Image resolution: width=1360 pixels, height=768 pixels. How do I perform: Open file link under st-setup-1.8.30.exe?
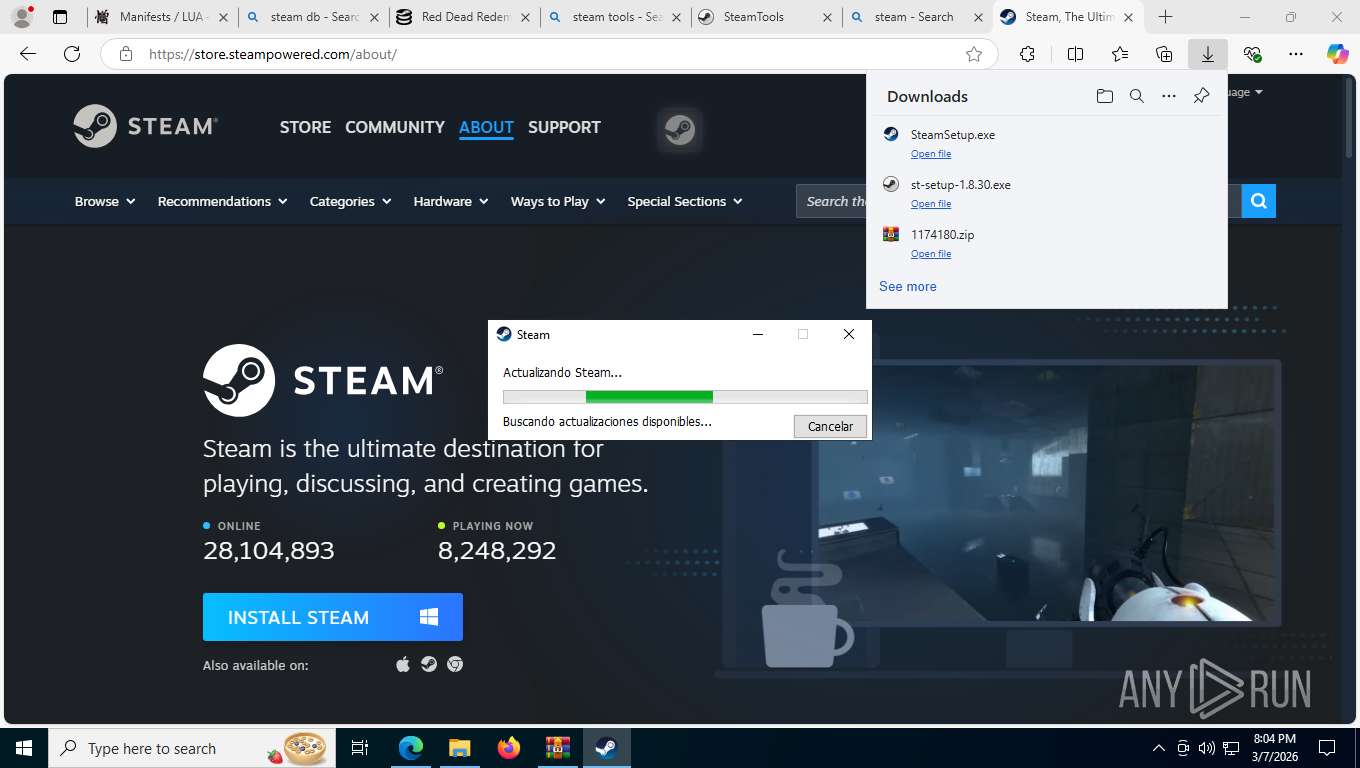931,204
